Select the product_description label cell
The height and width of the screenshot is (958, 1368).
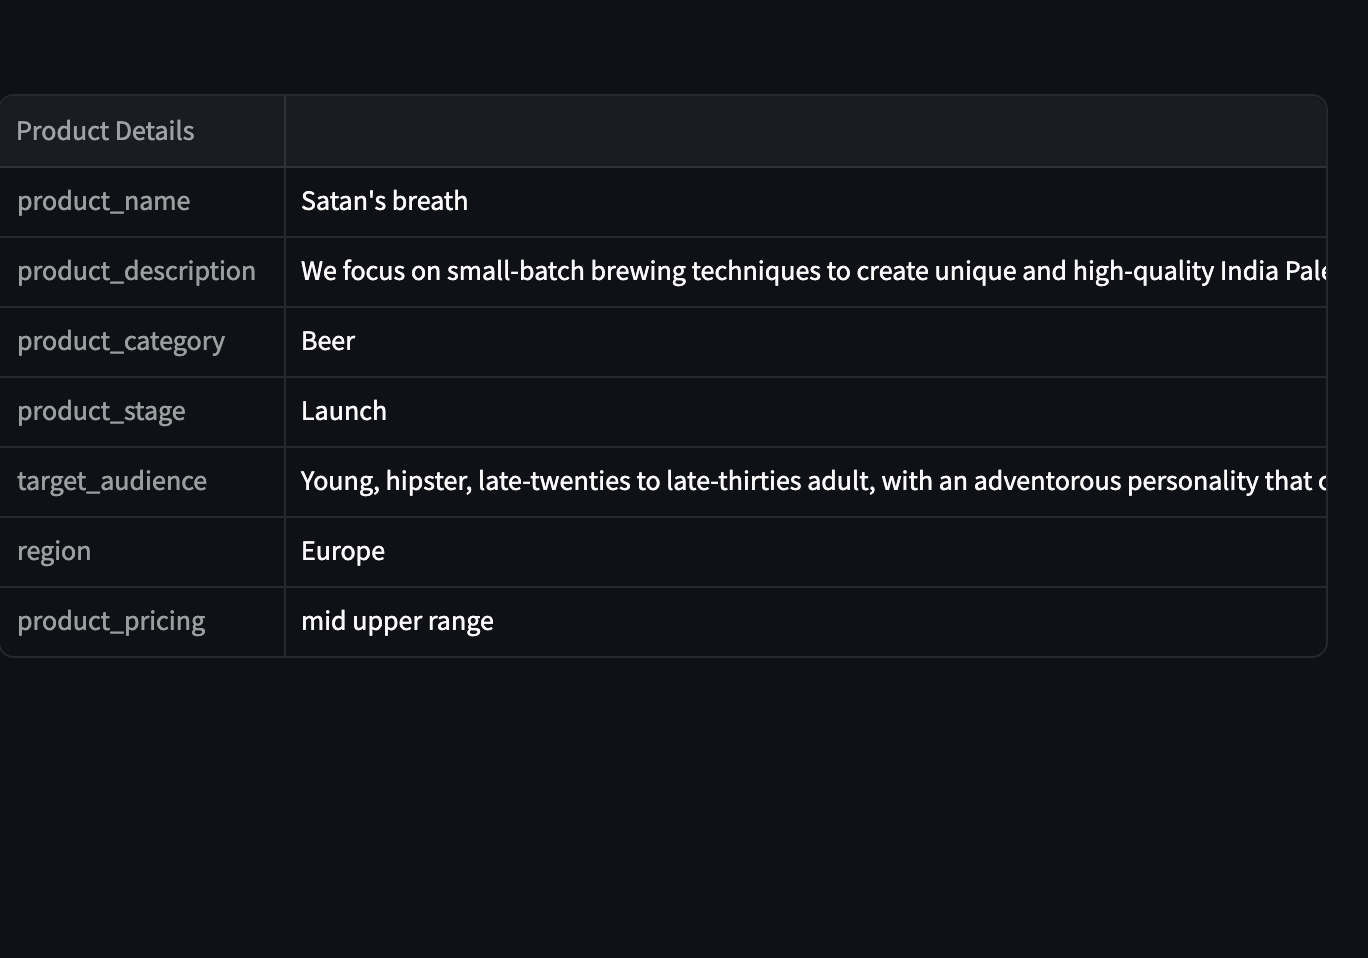coord(142,272)
